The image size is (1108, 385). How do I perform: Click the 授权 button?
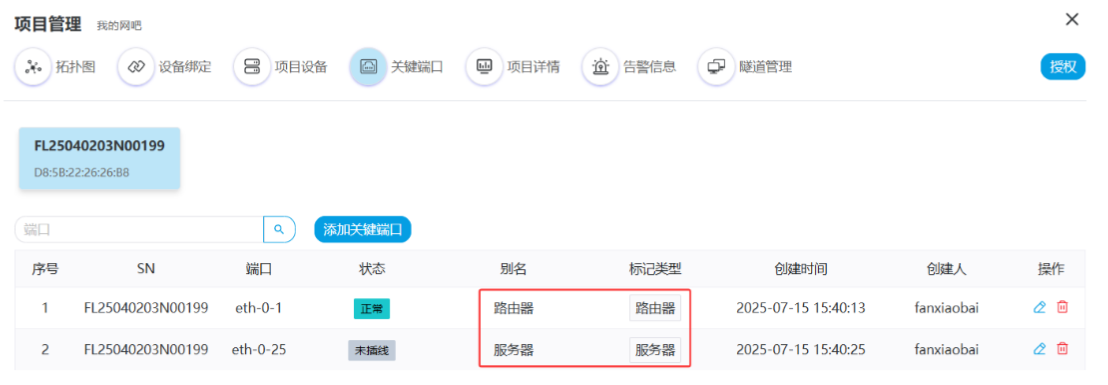(x=1063, y=67)
